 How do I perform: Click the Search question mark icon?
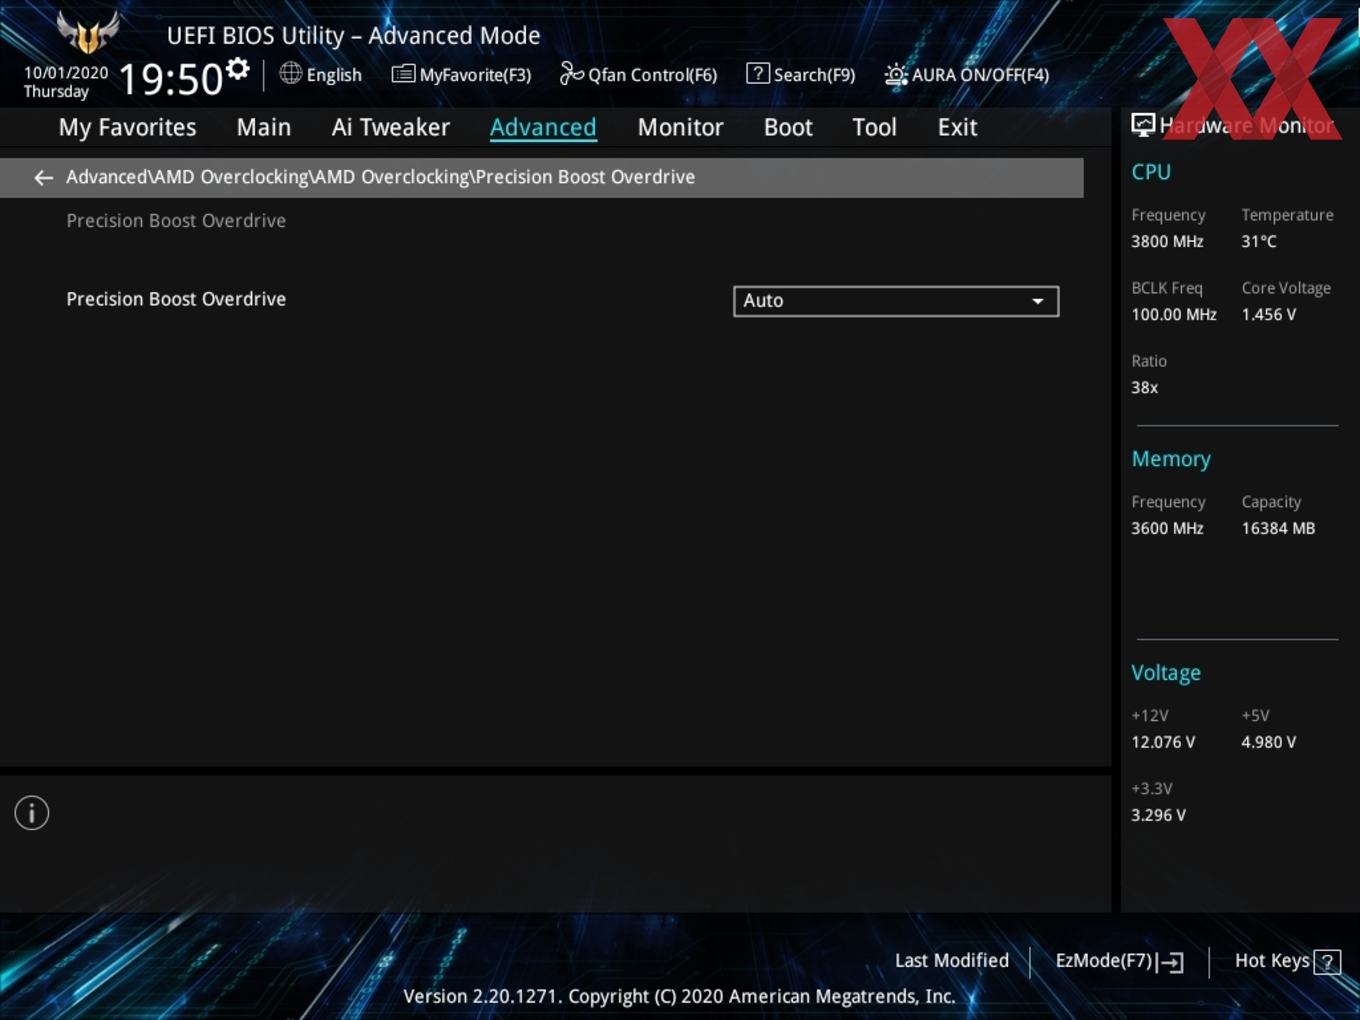point(758,73)
